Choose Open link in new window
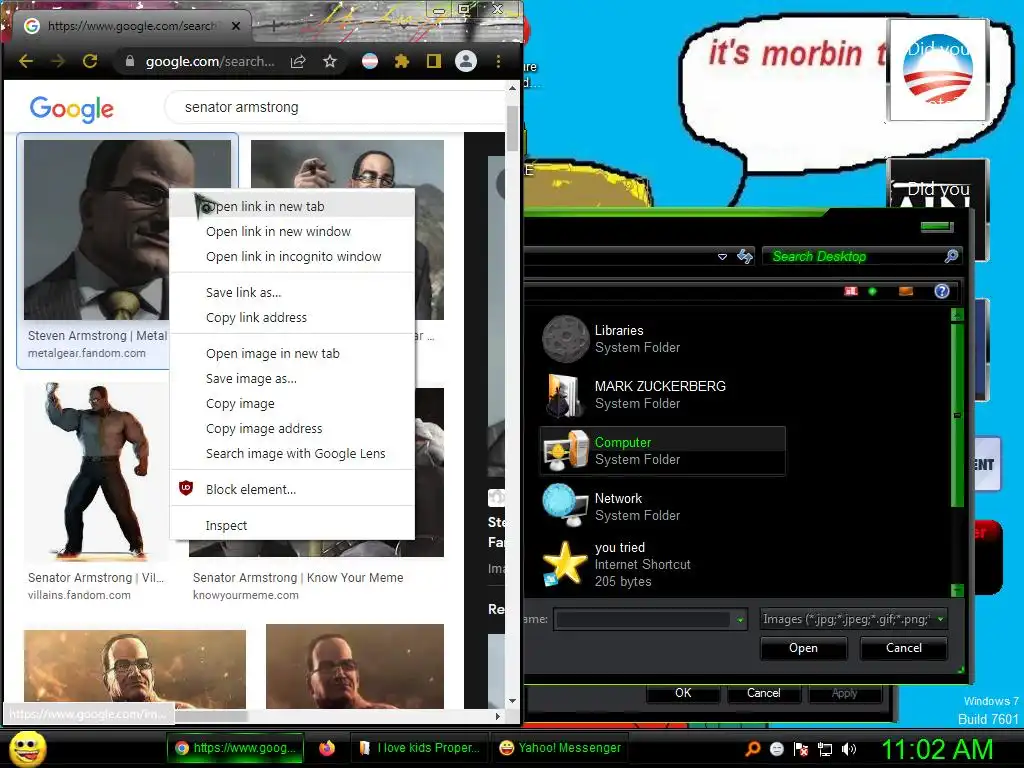The height and width of the screenshot is (768, 1024). (292, 232)
